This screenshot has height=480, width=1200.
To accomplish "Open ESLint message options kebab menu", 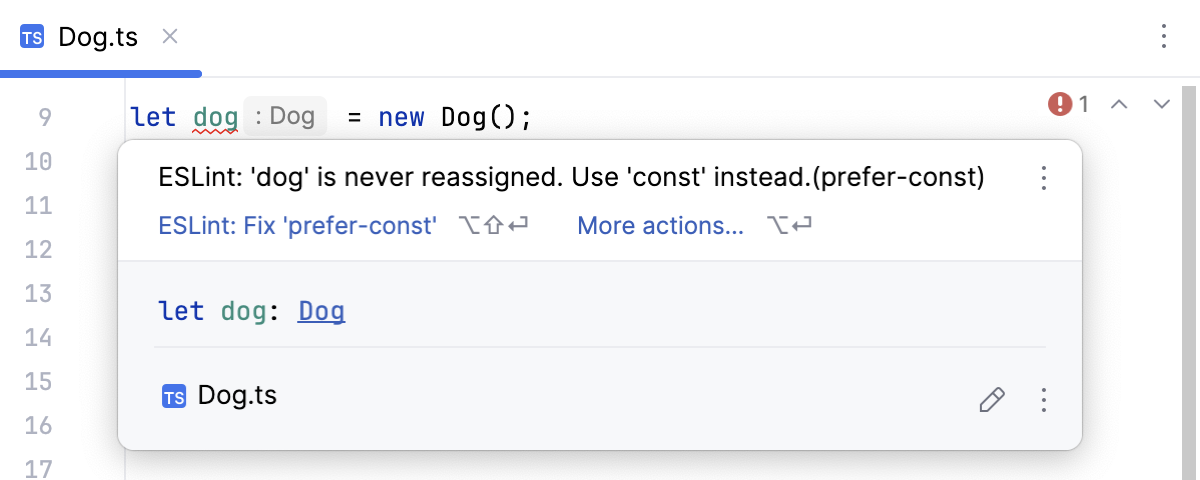I will [1044, 179].
